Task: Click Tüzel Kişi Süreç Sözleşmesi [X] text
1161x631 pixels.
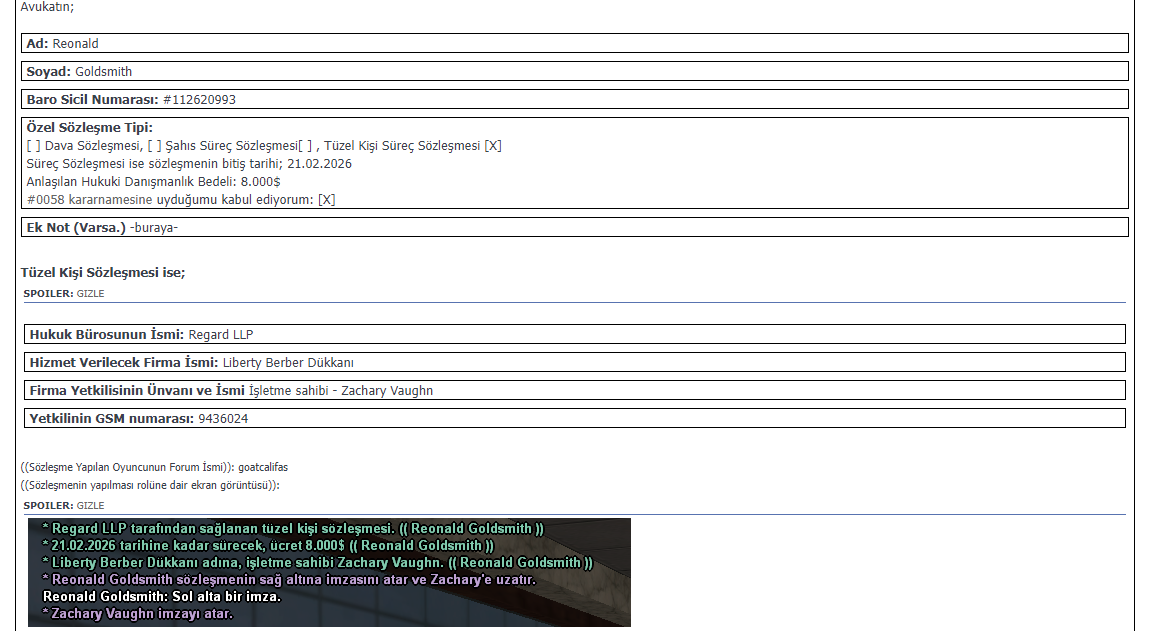Action: click(x=412, y=146)
